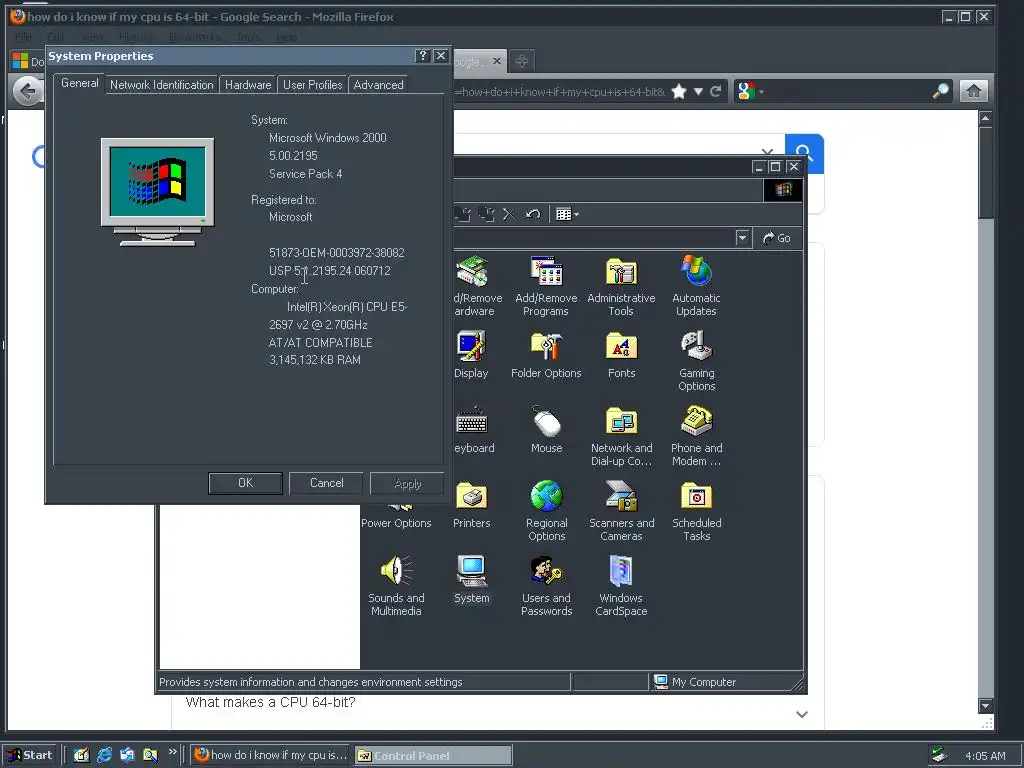The height and width of the screenshot is (768, 1024).
Task: Click the Firefox page scrollbar up arrow
Action: pyautogui.click(x=985, y=118)
